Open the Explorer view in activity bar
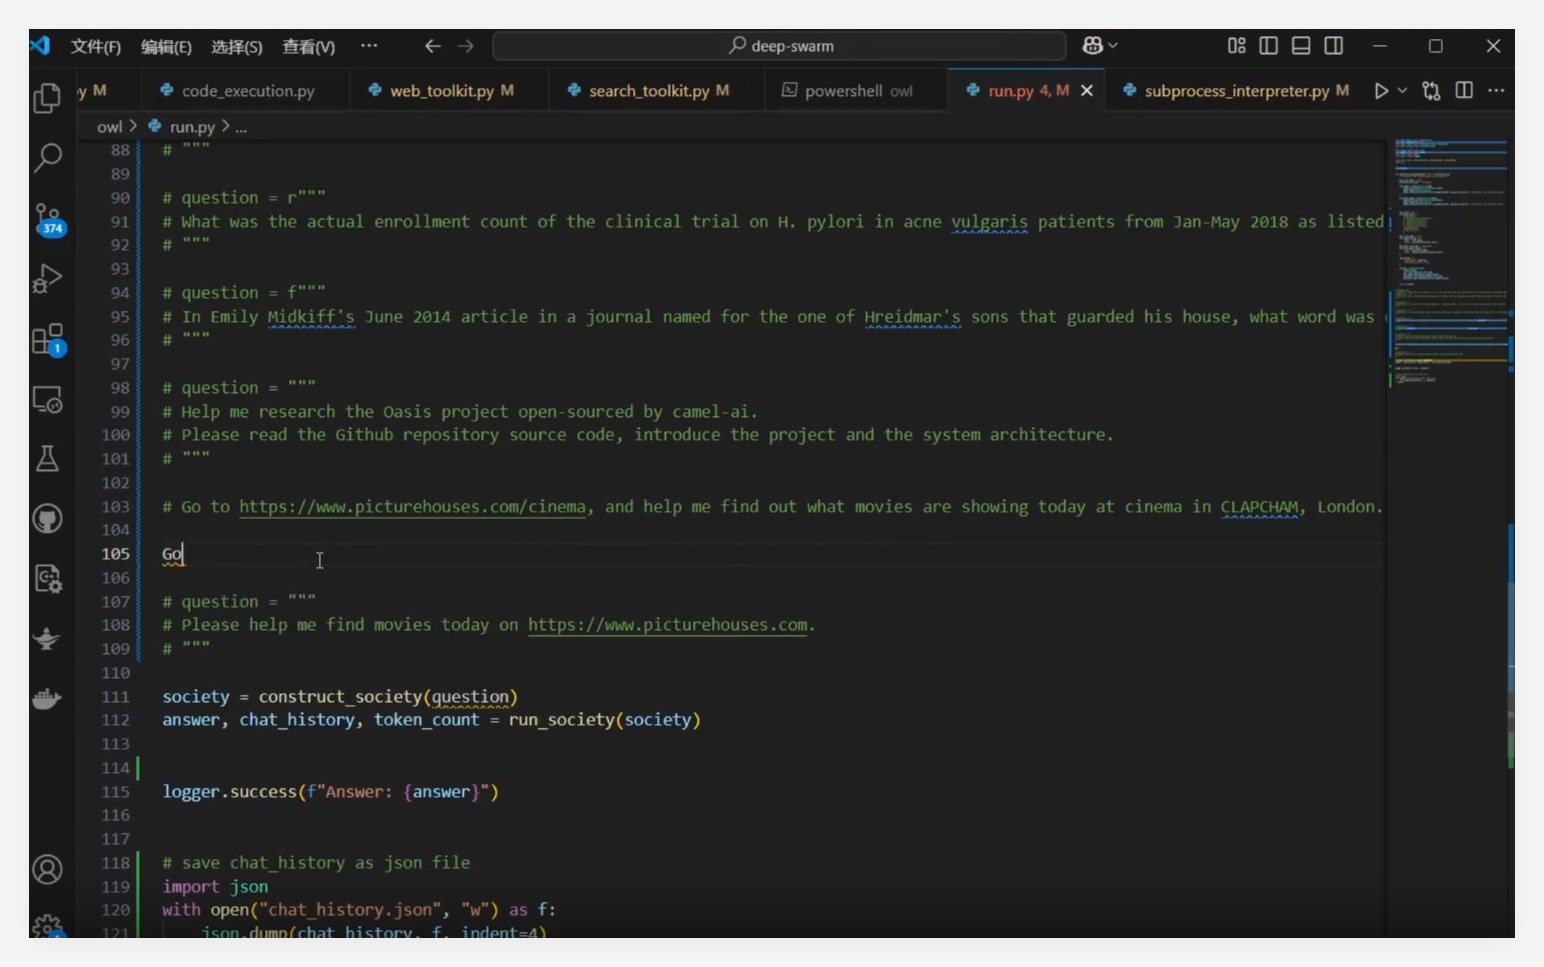The image size is (1544, 967). (47, 98)
